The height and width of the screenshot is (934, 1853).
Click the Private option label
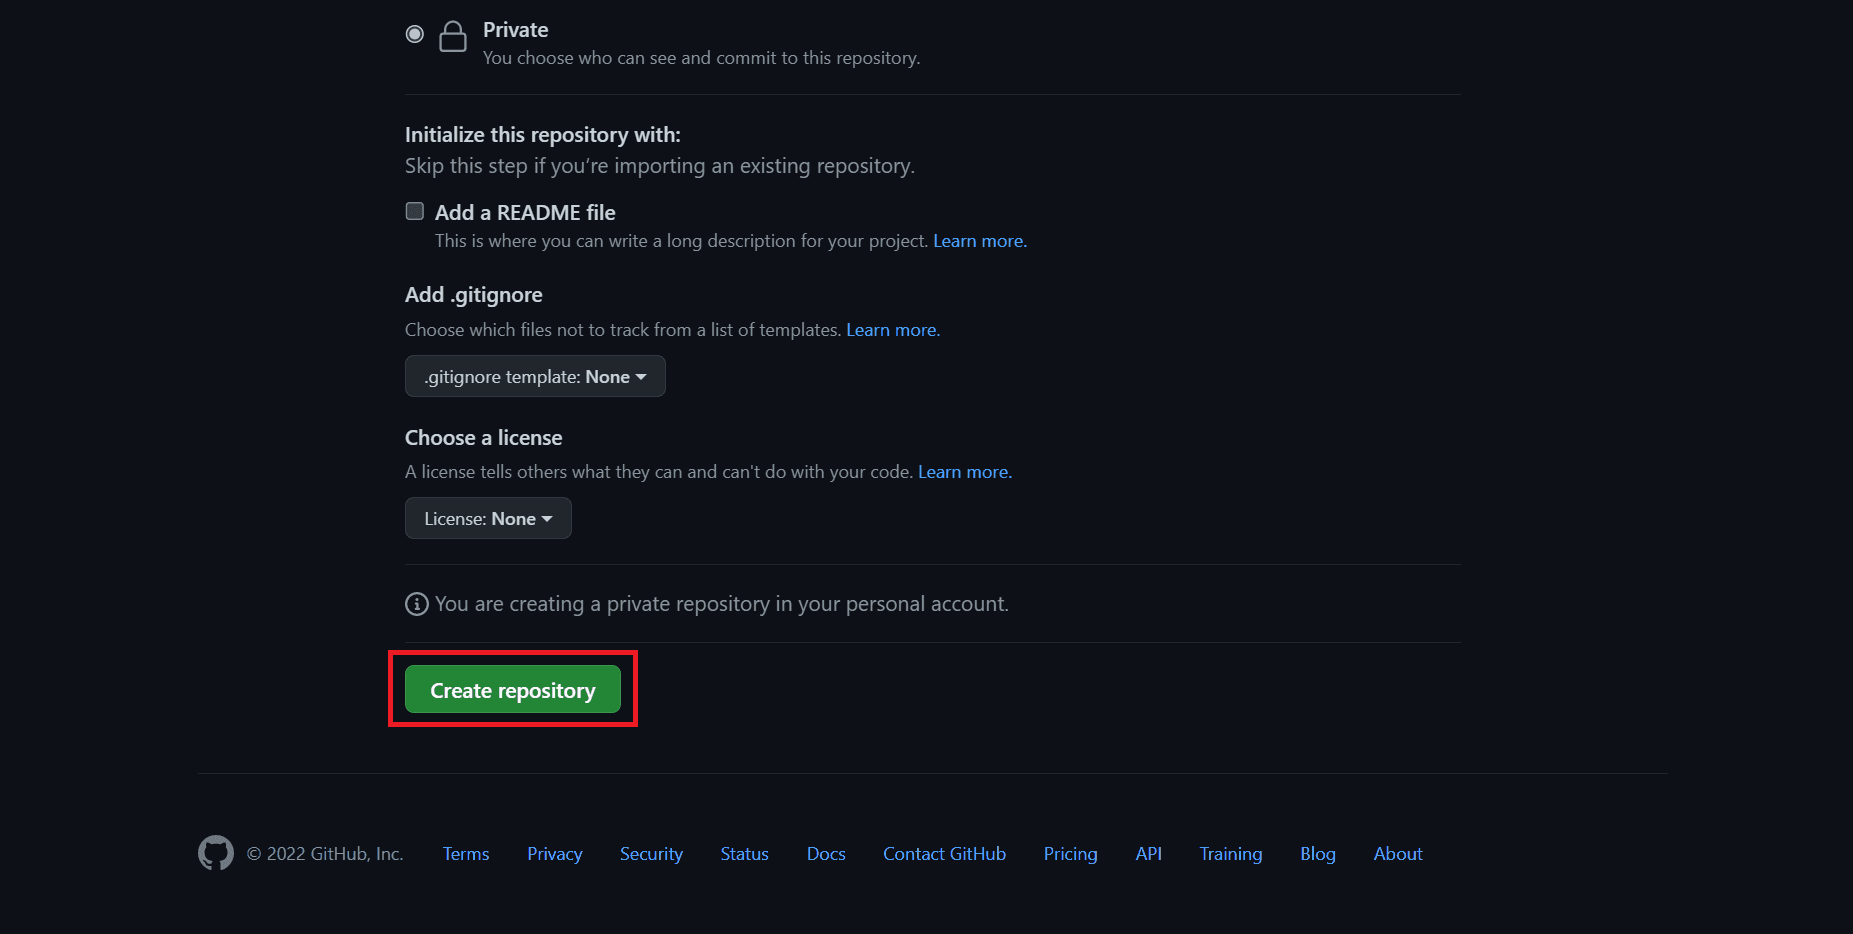click(516, 30)
